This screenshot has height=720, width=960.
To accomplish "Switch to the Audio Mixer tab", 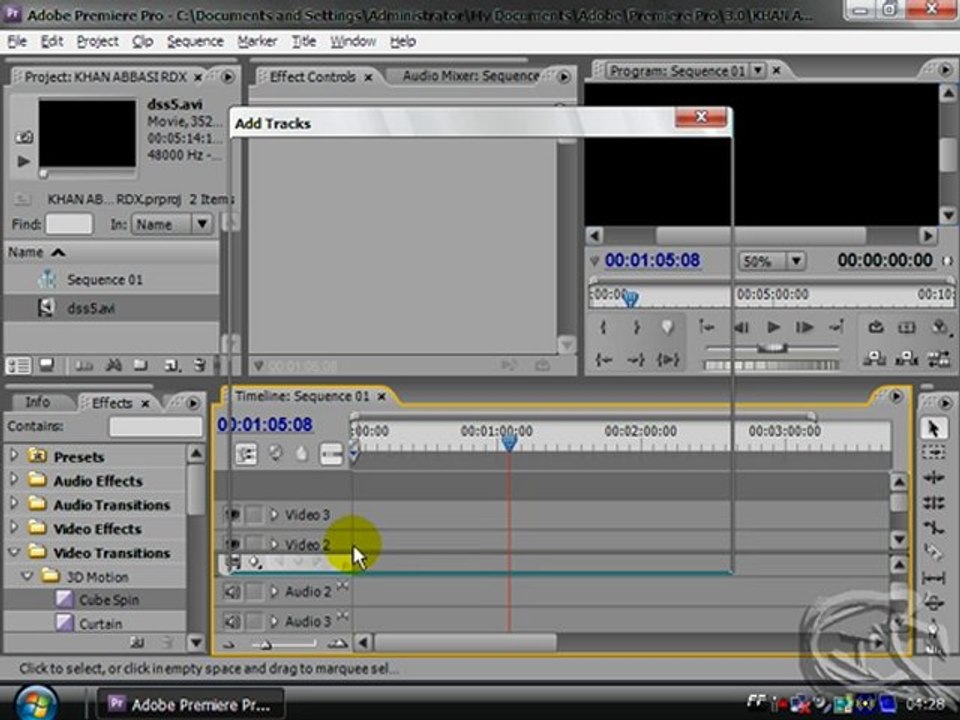I will [471, 76].
